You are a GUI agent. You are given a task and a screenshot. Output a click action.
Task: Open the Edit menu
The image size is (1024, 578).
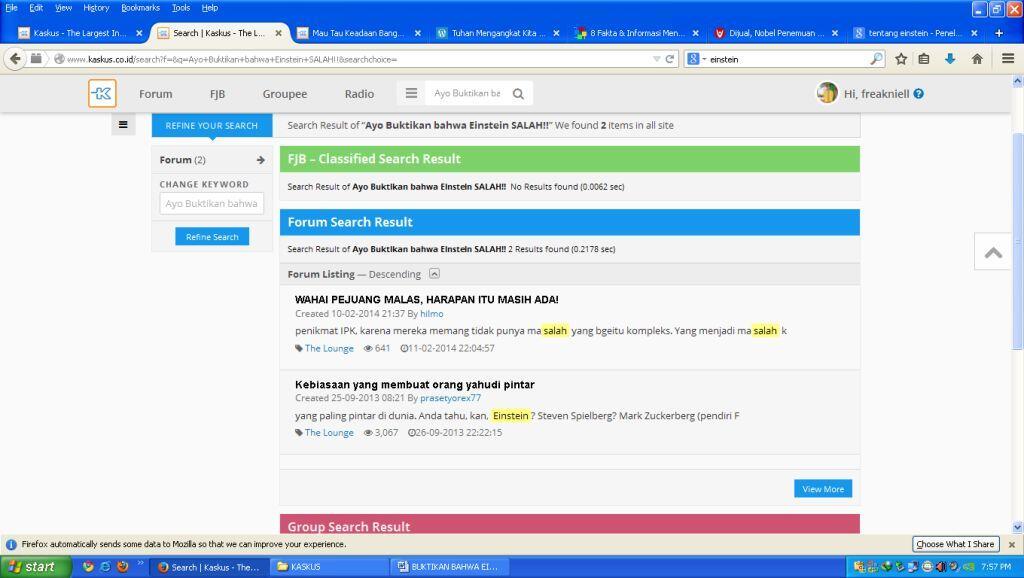36,8
